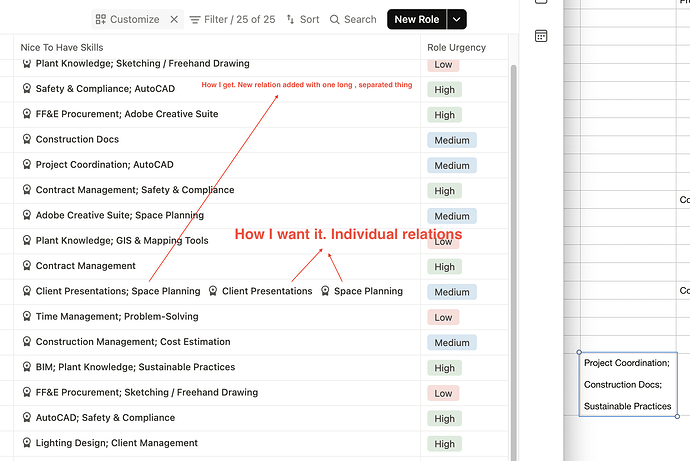
Task: Open relation Construction Management; Cost Estimation
Action: pyautogui.click(x=133, y=341)
